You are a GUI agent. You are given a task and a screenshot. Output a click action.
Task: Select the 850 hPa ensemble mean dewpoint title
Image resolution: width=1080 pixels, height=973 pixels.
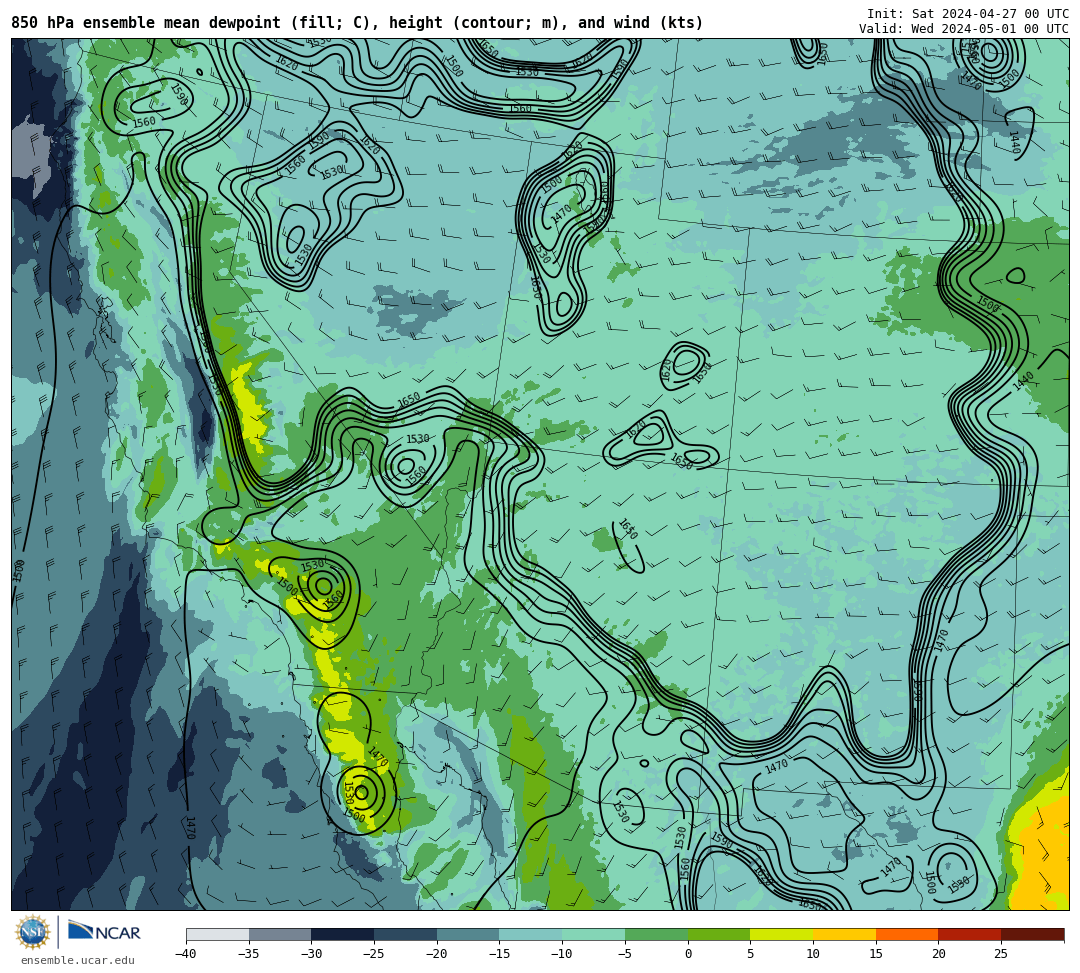[357, 23]
